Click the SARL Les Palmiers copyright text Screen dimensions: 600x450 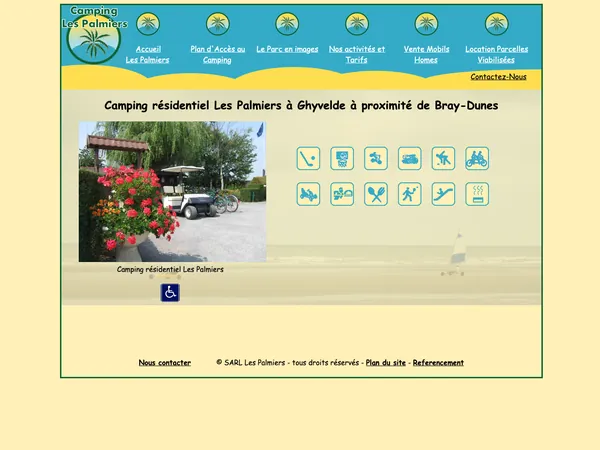[288, 362]
